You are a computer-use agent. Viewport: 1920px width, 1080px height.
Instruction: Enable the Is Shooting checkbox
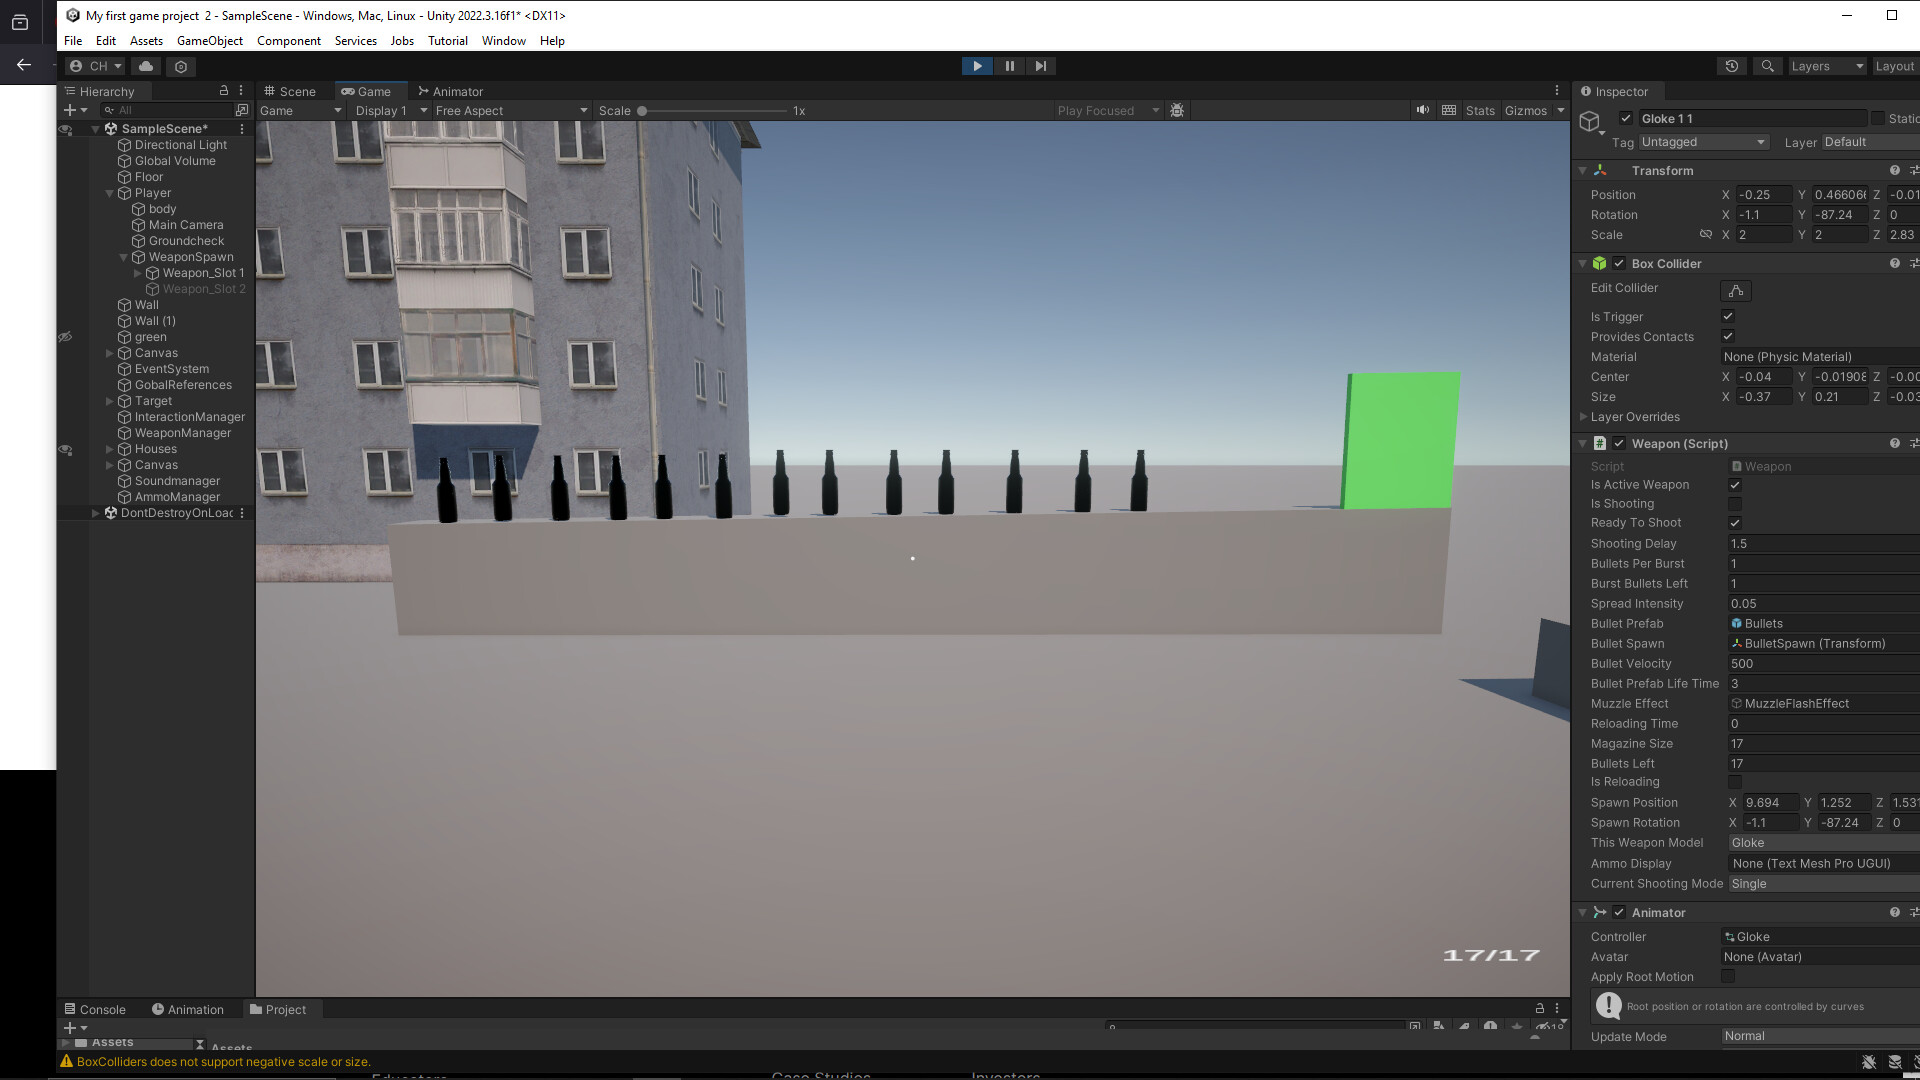point(1735,503)
